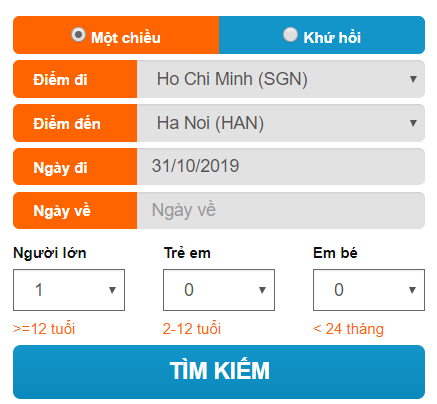The height and width of the screenshot is (404, 437).
Task: Open the Em bé count dropdown
Action: tap(369, 290)
